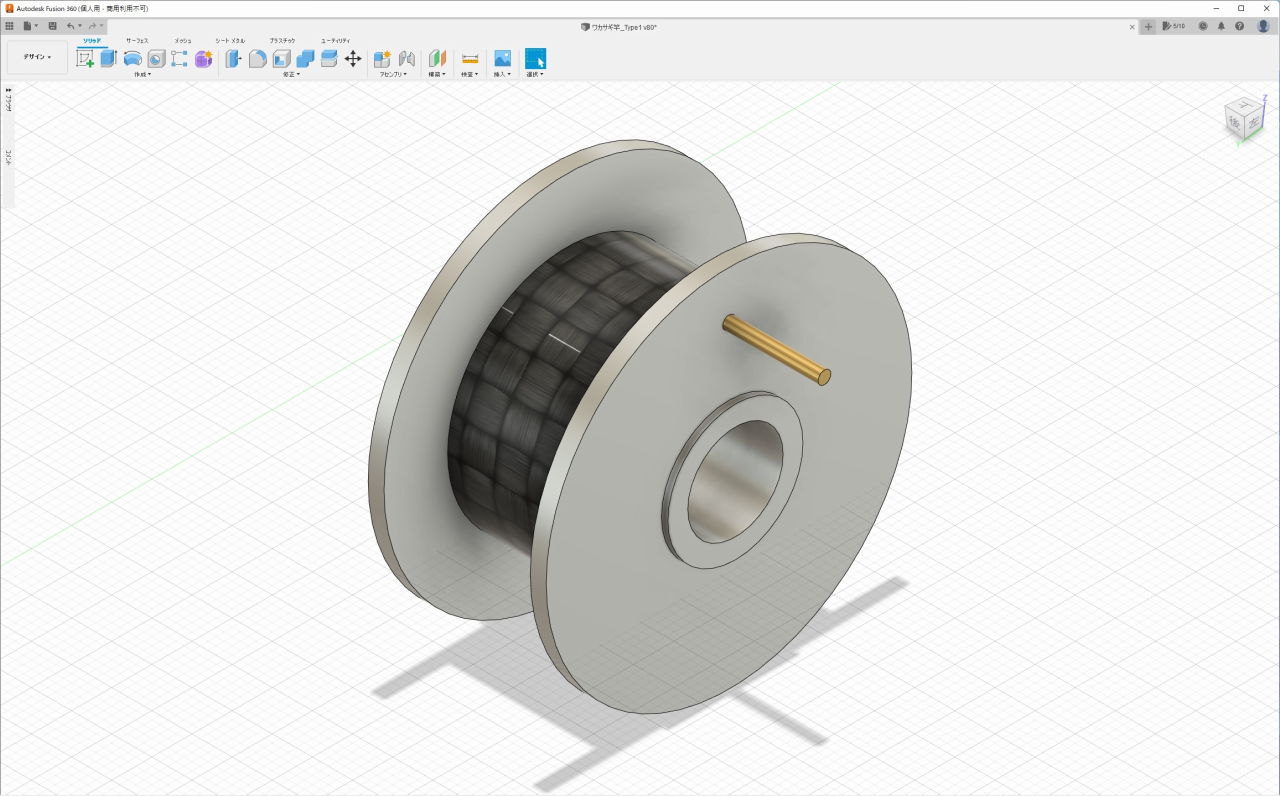1280x796 pixels.
Task: Click the 5/10 editable documents counter
Action: click(1174, 26)
